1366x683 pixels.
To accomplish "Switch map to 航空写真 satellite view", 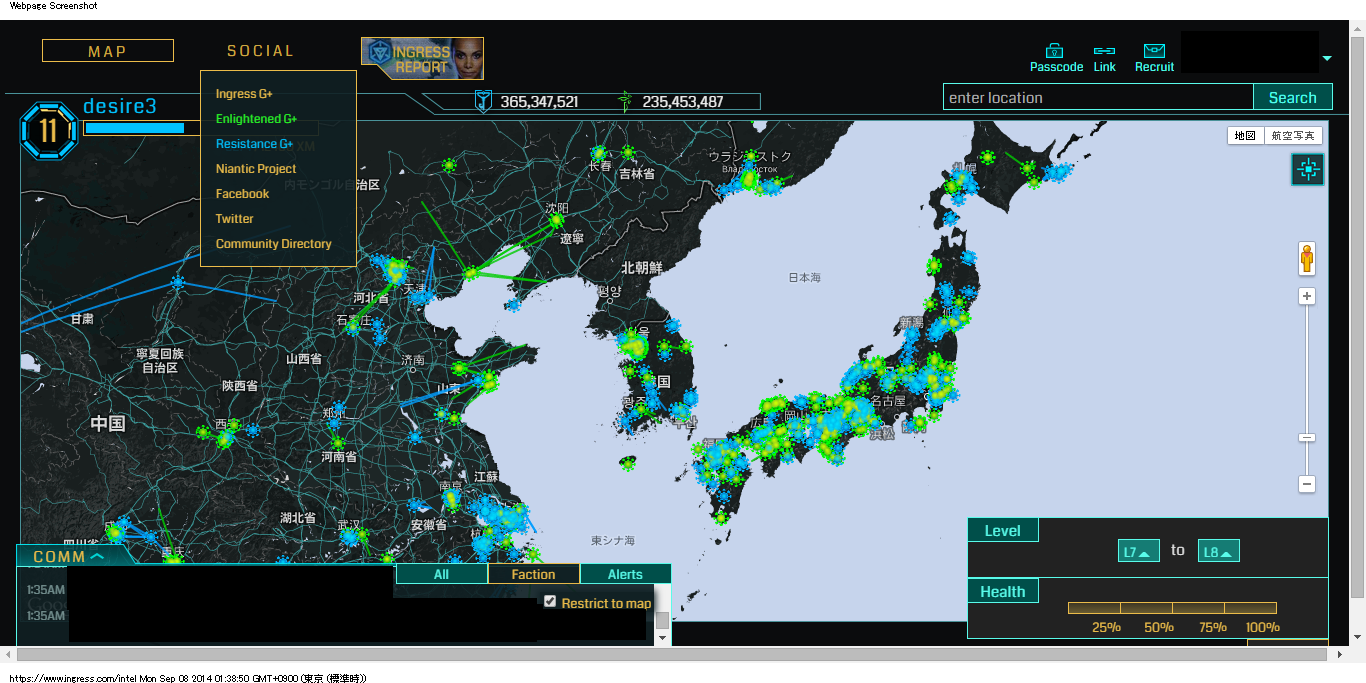I will [1293, 135].
